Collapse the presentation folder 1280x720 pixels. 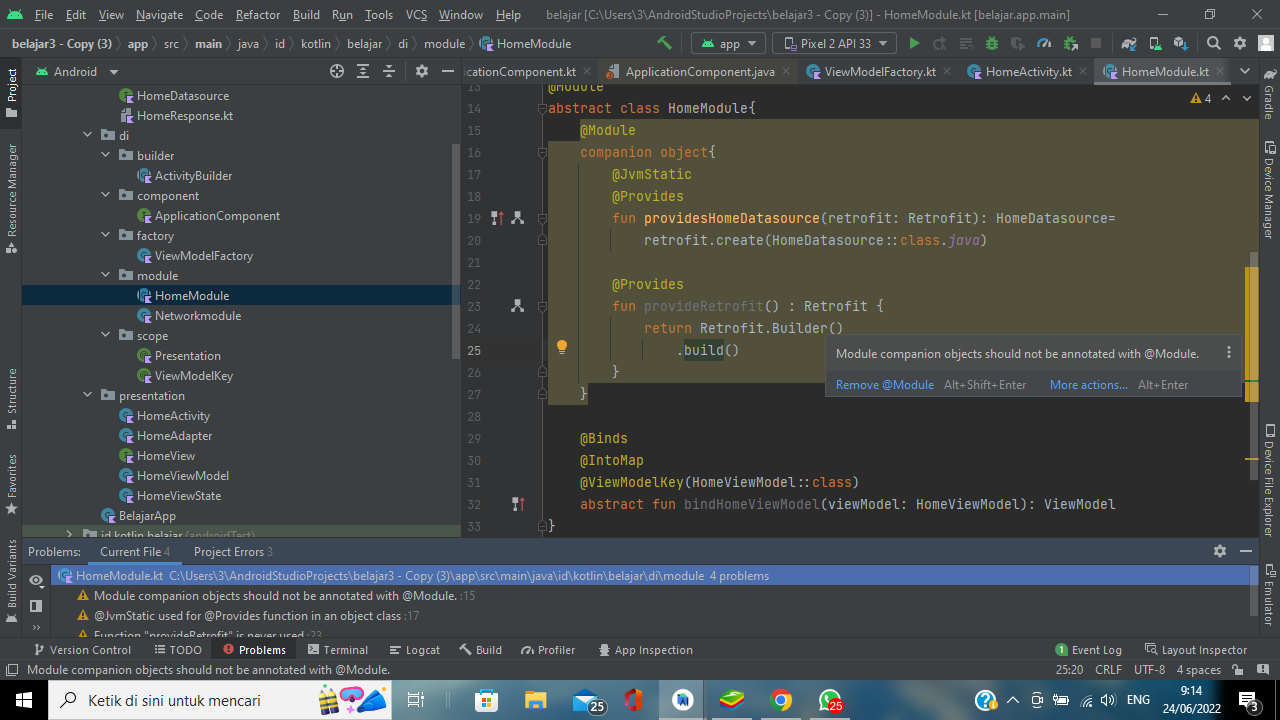tap(88, 395)
